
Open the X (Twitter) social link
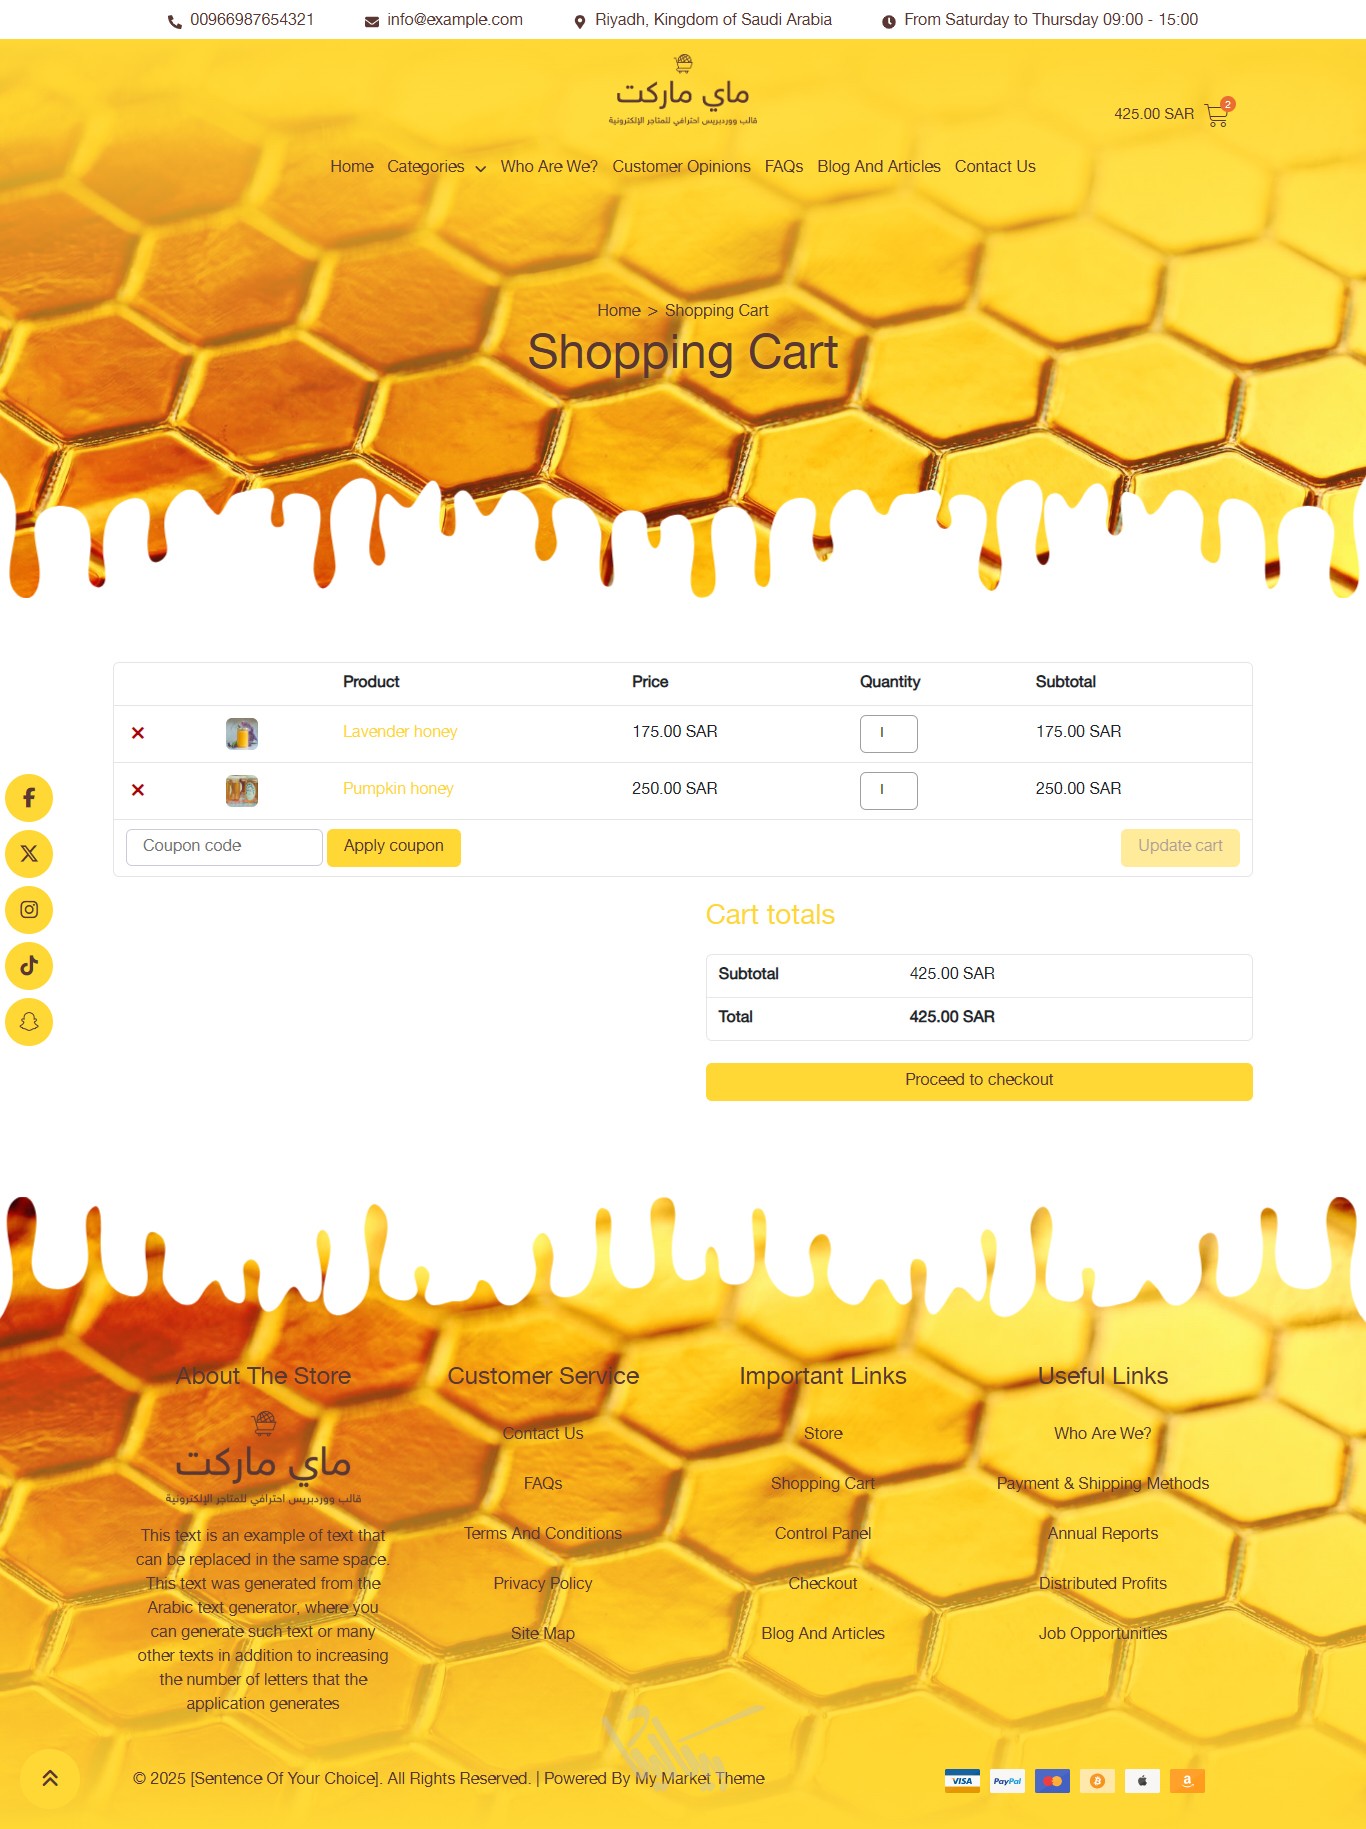29,854
